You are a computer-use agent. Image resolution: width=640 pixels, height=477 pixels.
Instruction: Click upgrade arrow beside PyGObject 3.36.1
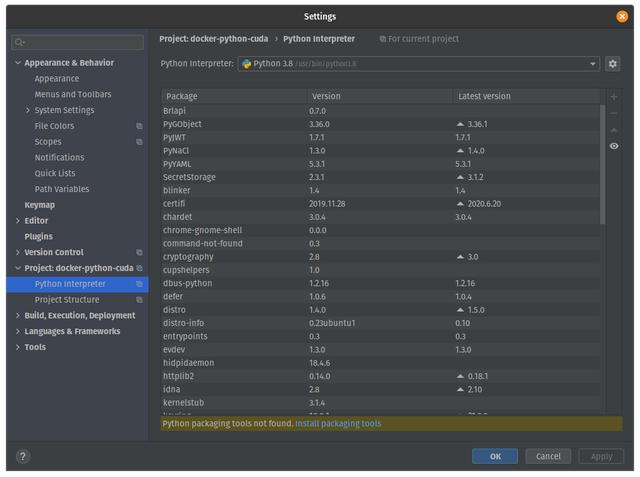tap(460, 124)
